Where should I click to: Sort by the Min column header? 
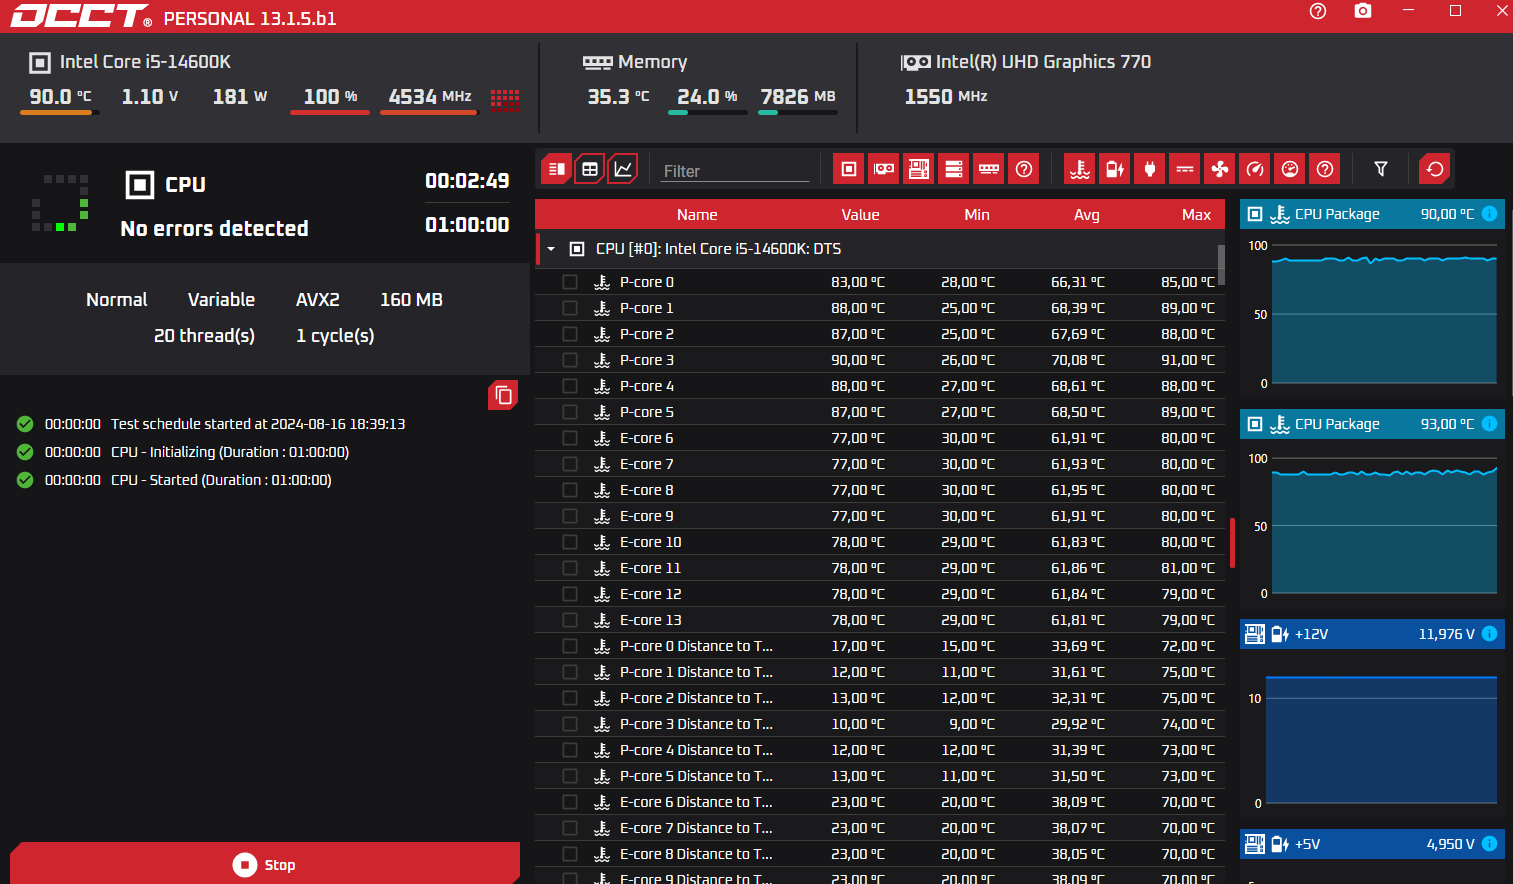pos(977,215)
